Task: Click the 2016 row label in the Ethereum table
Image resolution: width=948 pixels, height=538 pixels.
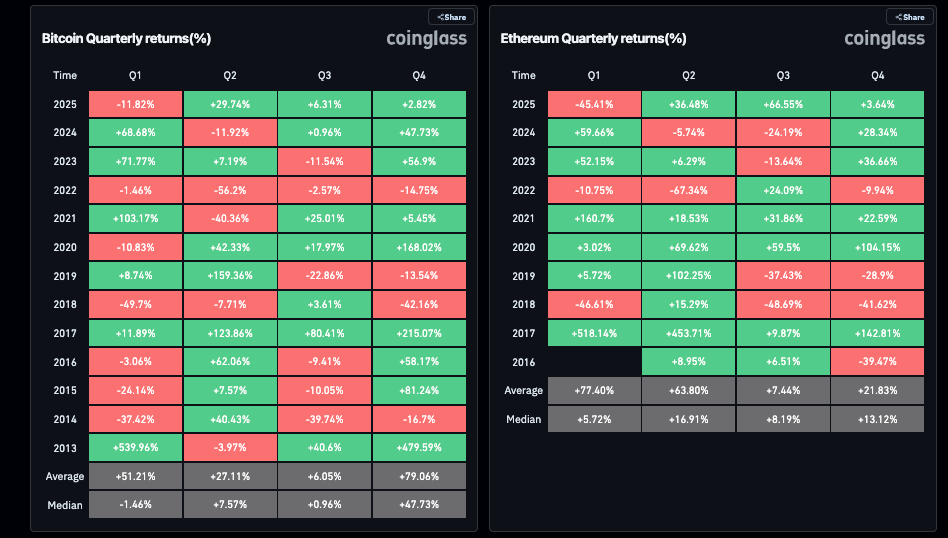Action: (523, 362)
